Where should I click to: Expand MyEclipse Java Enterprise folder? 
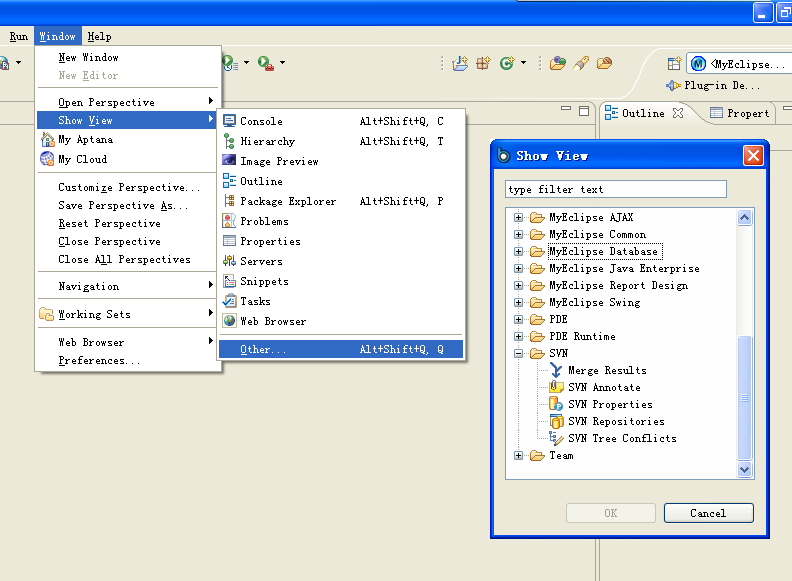pyautogui.click(x=518, y=268)
